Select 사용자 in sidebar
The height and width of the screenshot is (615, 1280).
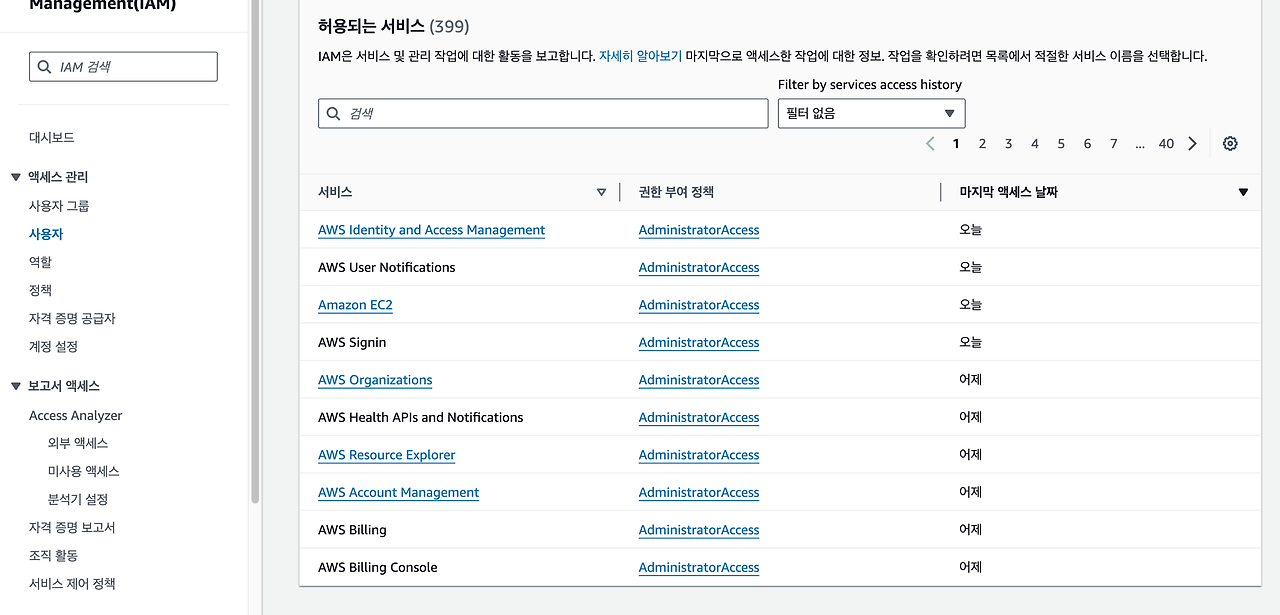pyautogui.click(x=46, y=233)
